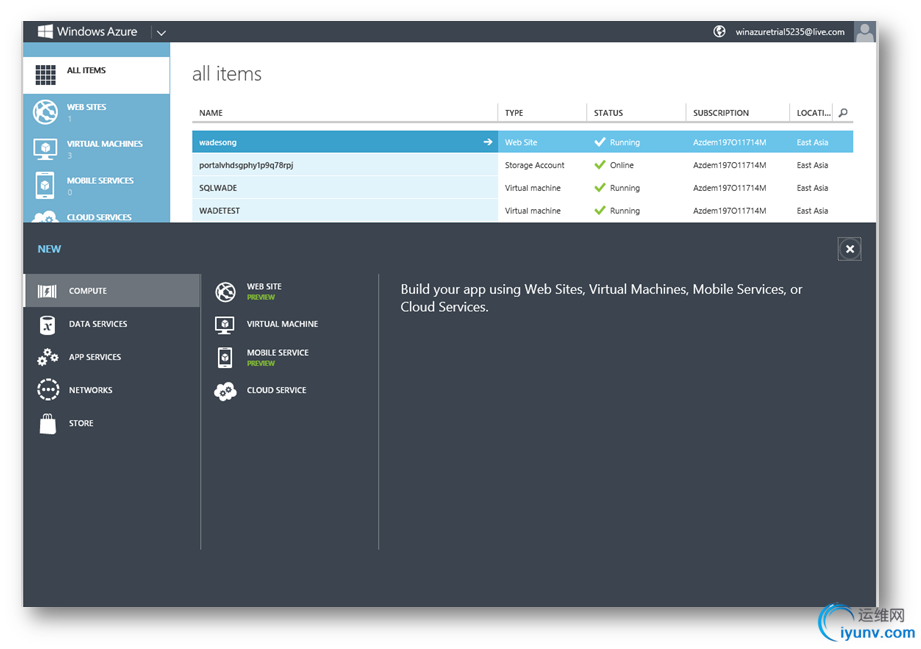Click the new Cloud Service cloud icon
The height and width of the screenshot is (649, 921).
(225, 391)
